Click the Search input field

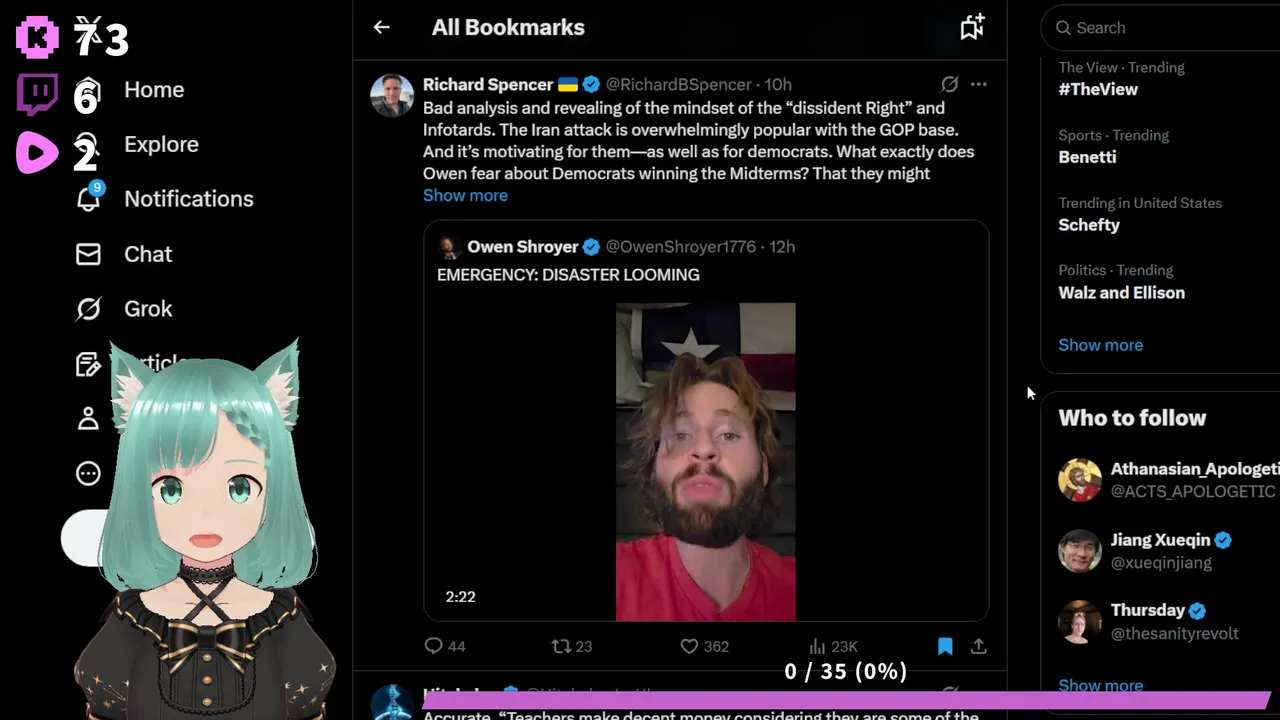pyautogui.click(x=1165, y=28)
